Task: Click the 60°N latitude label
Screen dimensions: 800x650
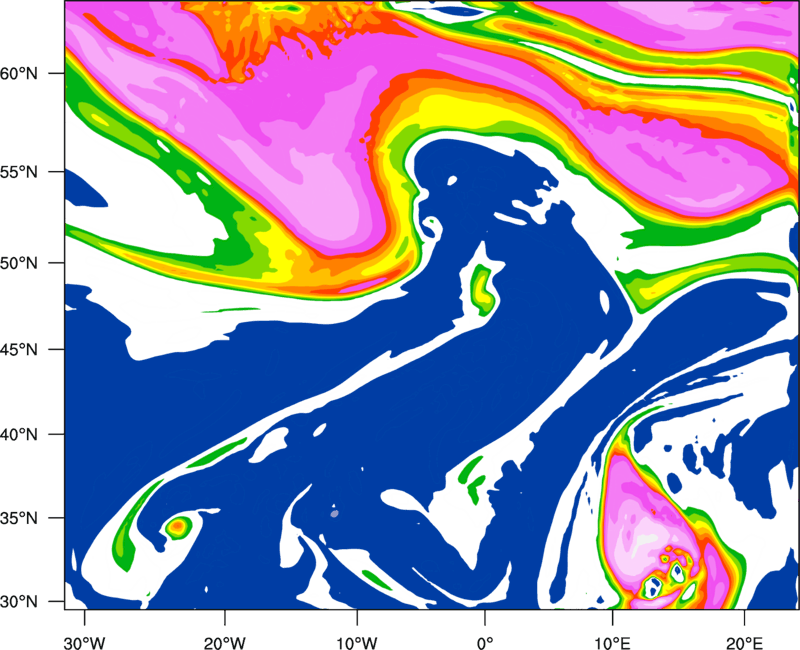Action: pos(19,74)
